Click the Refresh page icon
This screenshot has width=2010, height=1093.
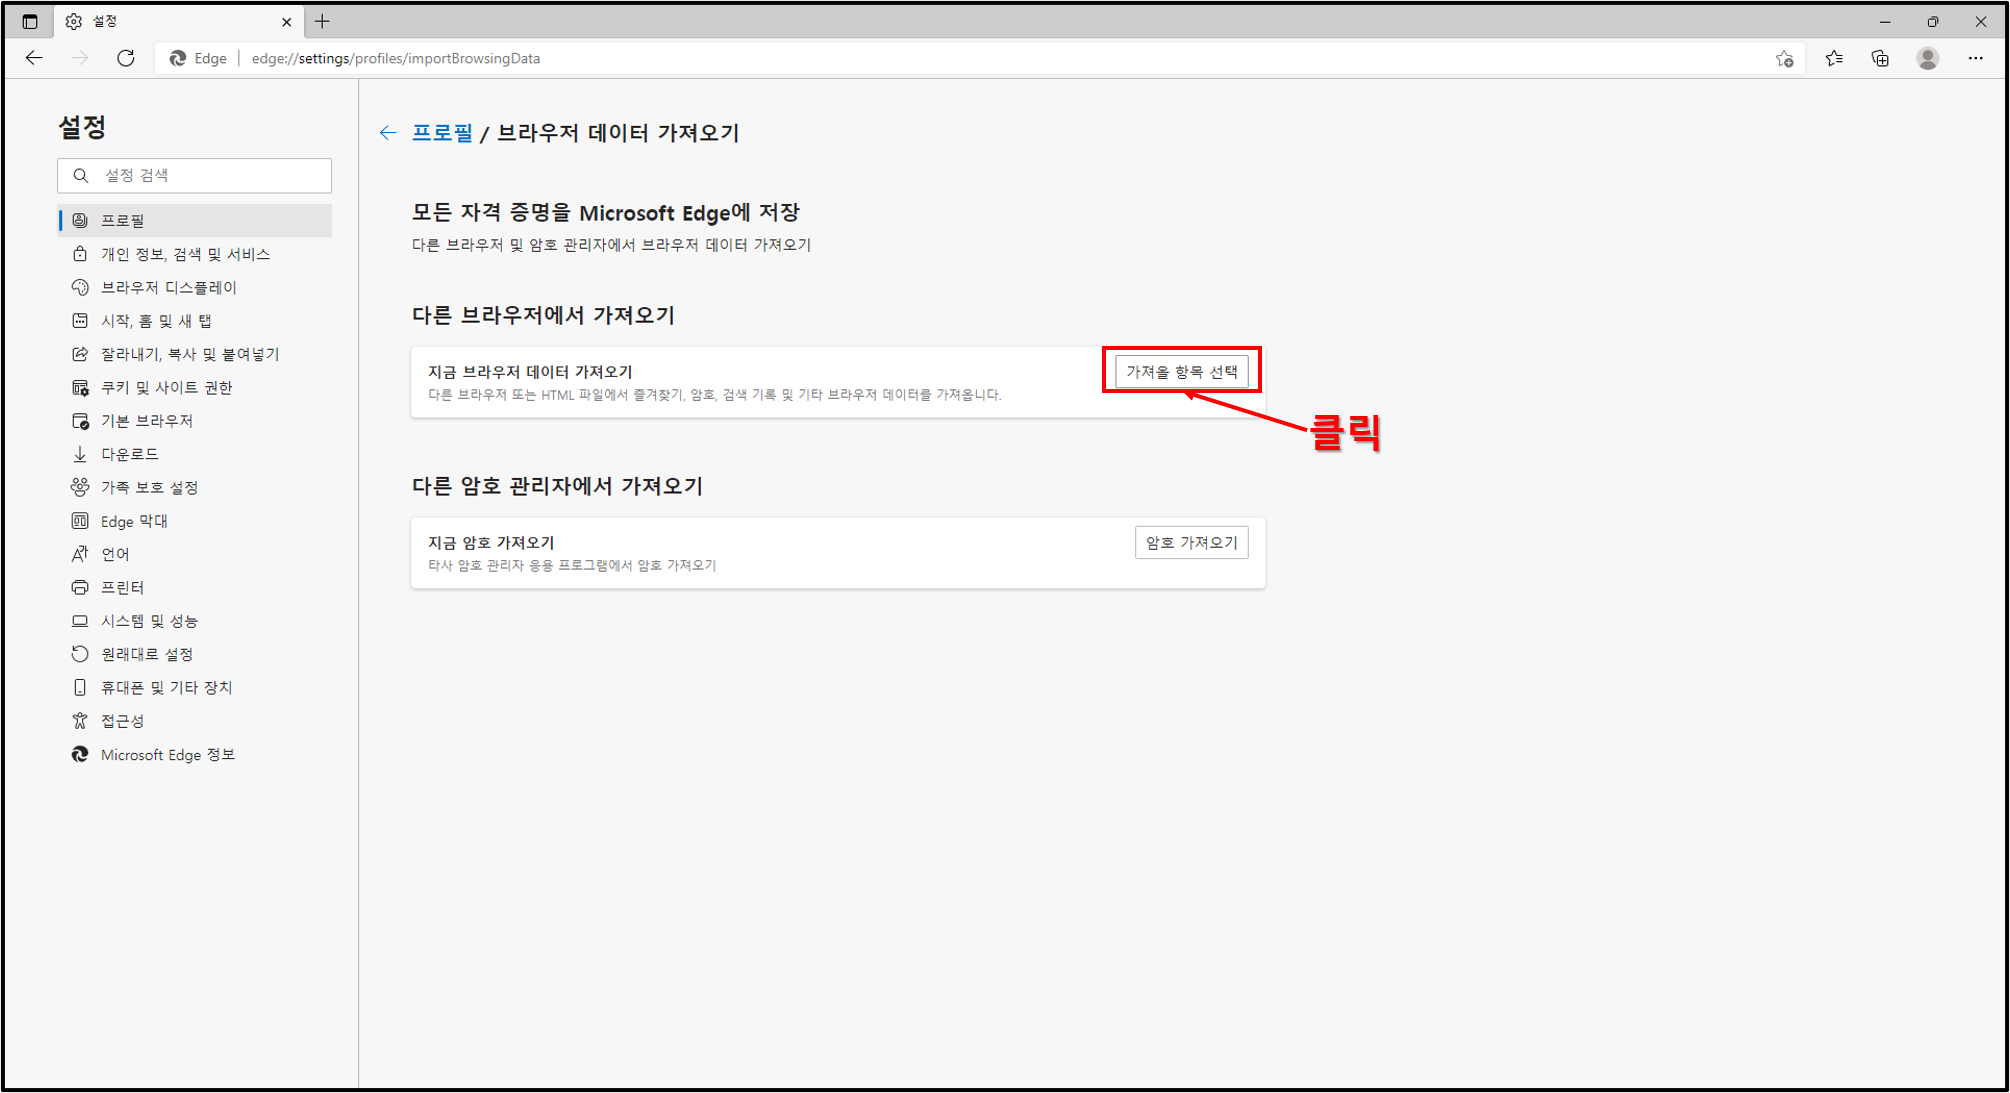pyautogui.click(x=125, y=58)
